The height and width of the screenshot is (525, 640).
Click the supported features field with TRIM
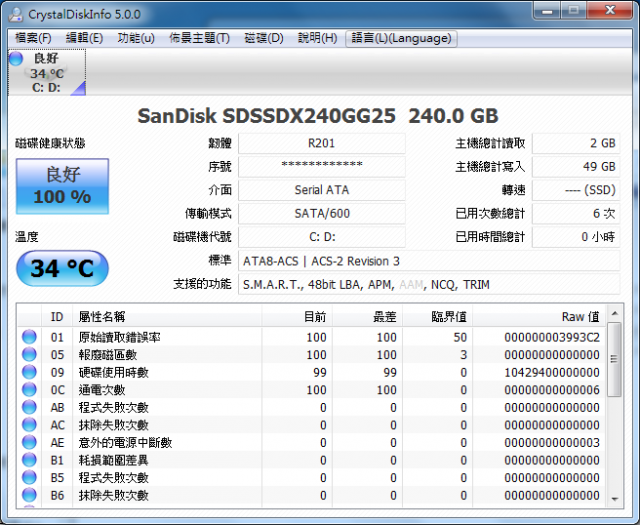[x=429, y=284]
